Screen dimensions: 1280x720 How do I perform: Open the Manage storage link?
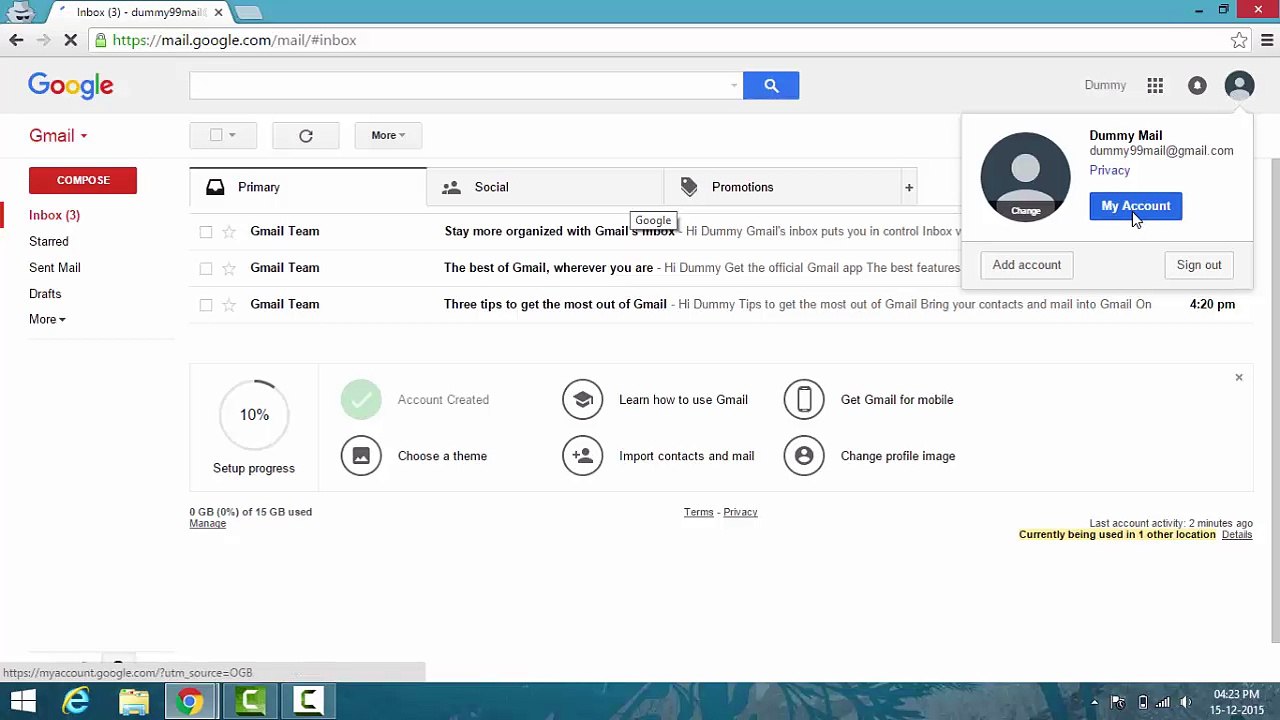tap(207, 524)
